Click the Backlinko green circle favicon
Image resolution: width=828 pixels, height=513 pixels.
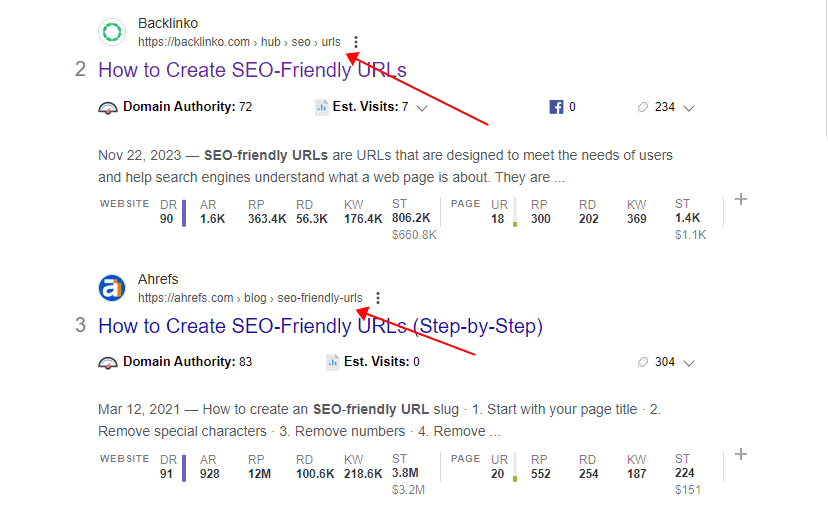coord(112,32)
